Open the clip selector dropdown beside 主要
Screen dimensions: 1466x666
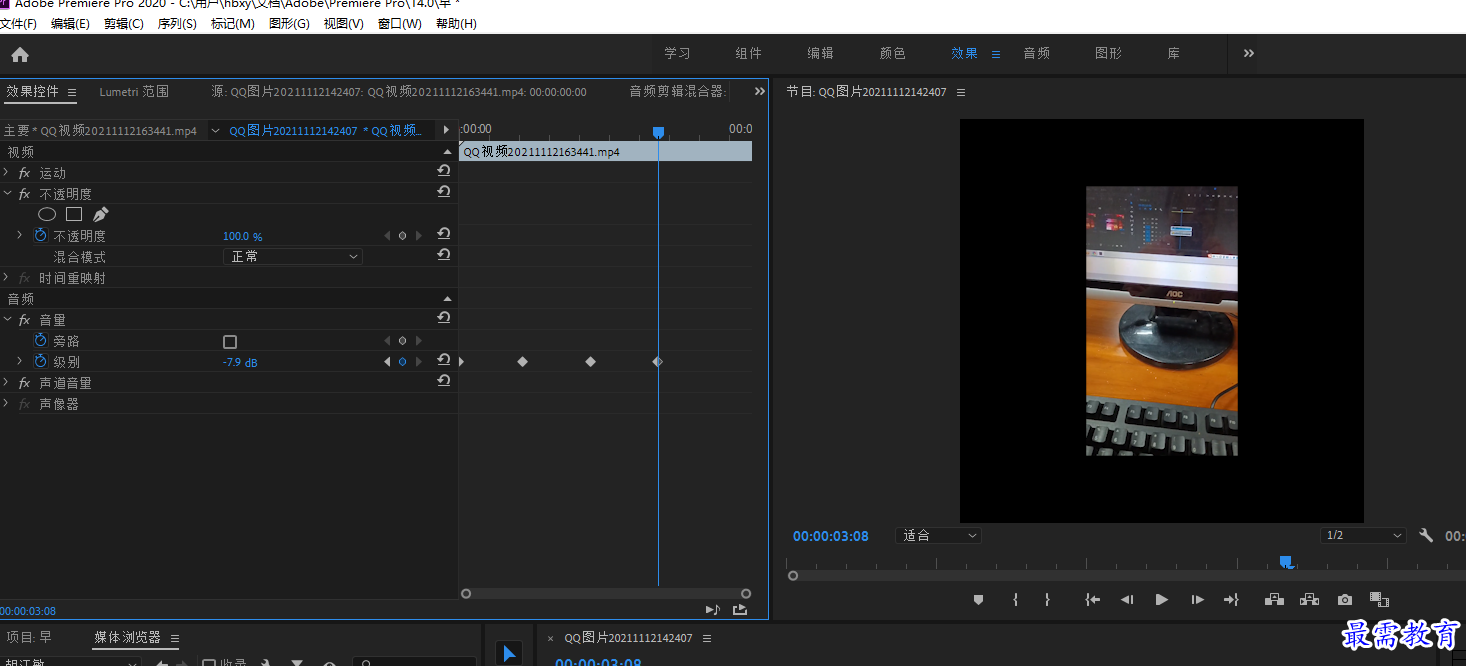[x=215, y=131]
